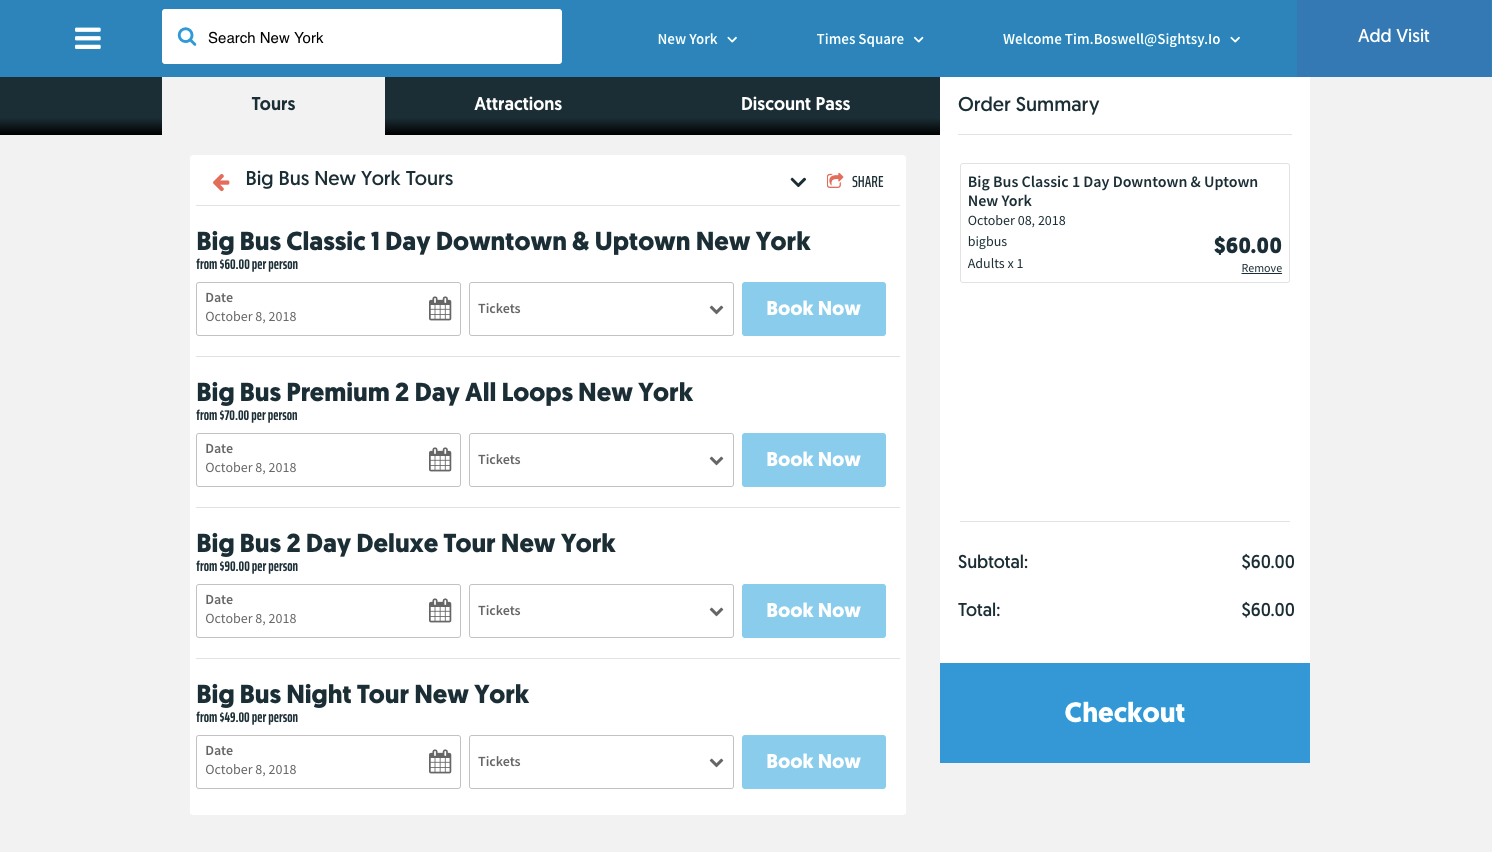Click 'from $70.00 per person' text

click(247, 416)
